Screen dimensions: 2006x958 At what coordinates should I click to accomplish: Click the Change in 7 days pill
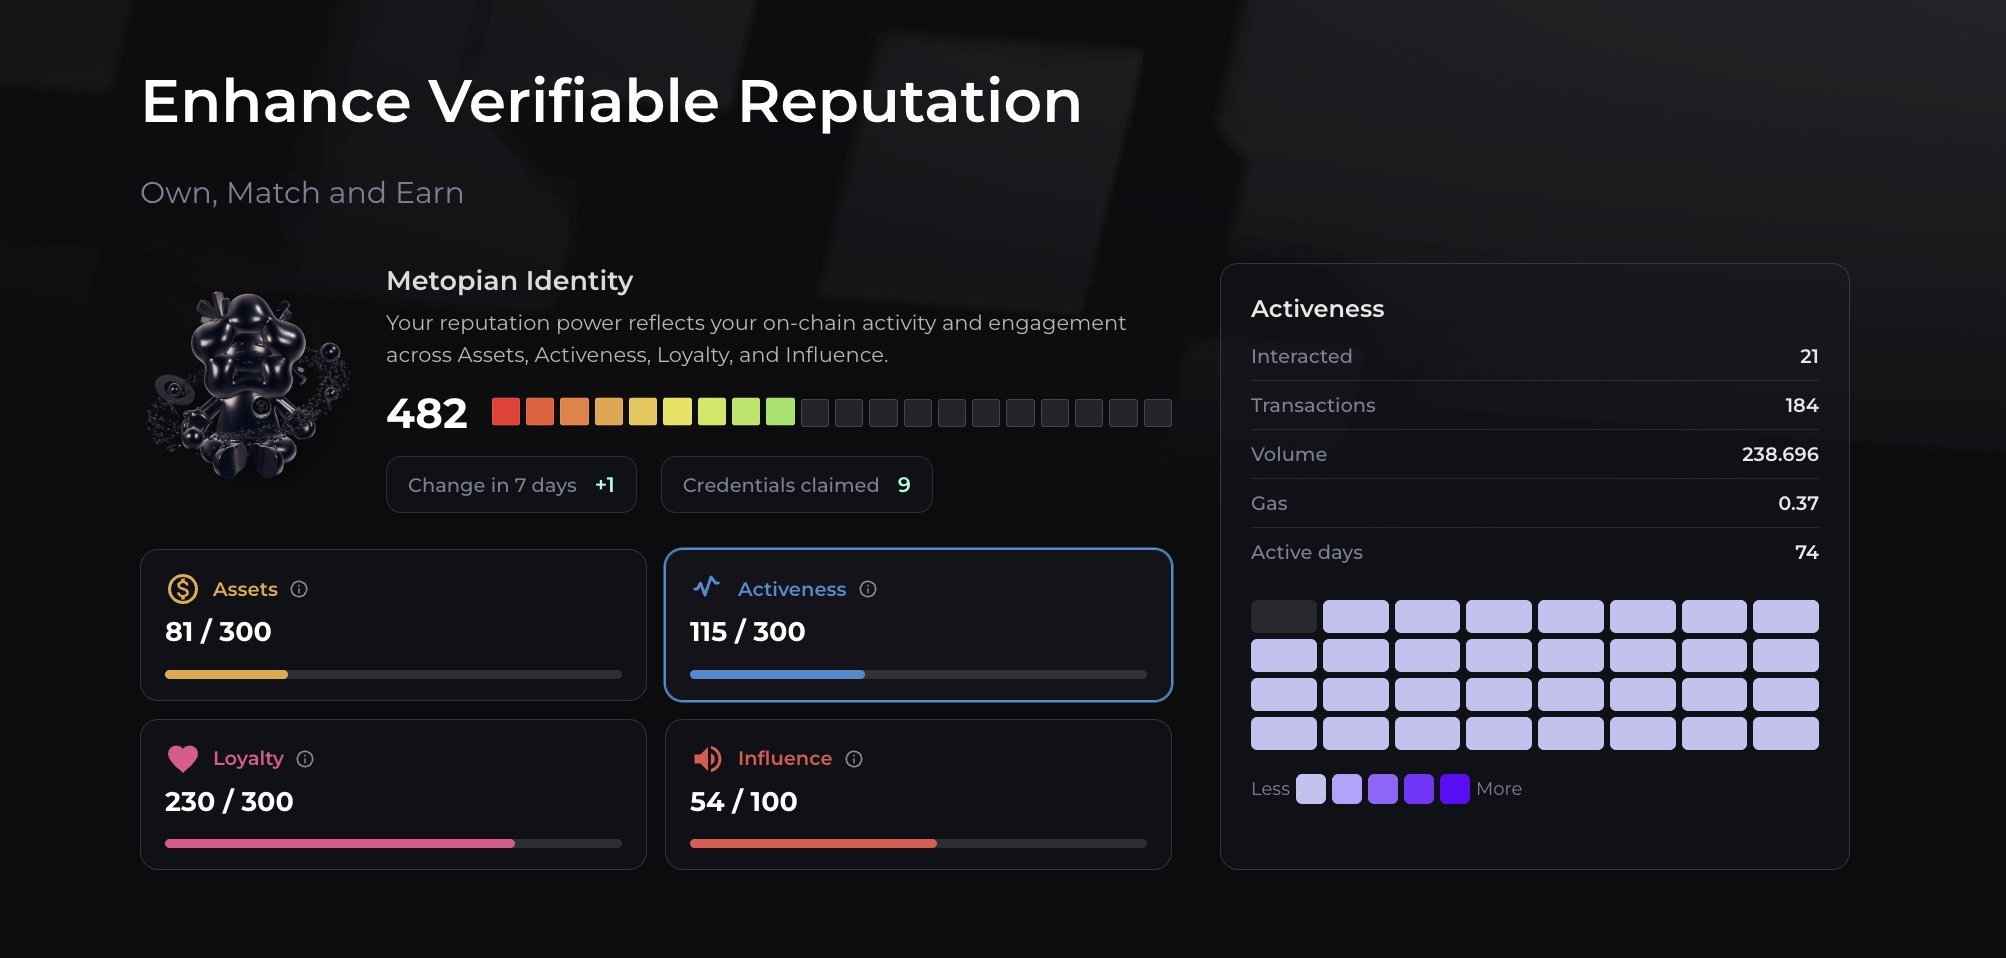click(511, 485)
